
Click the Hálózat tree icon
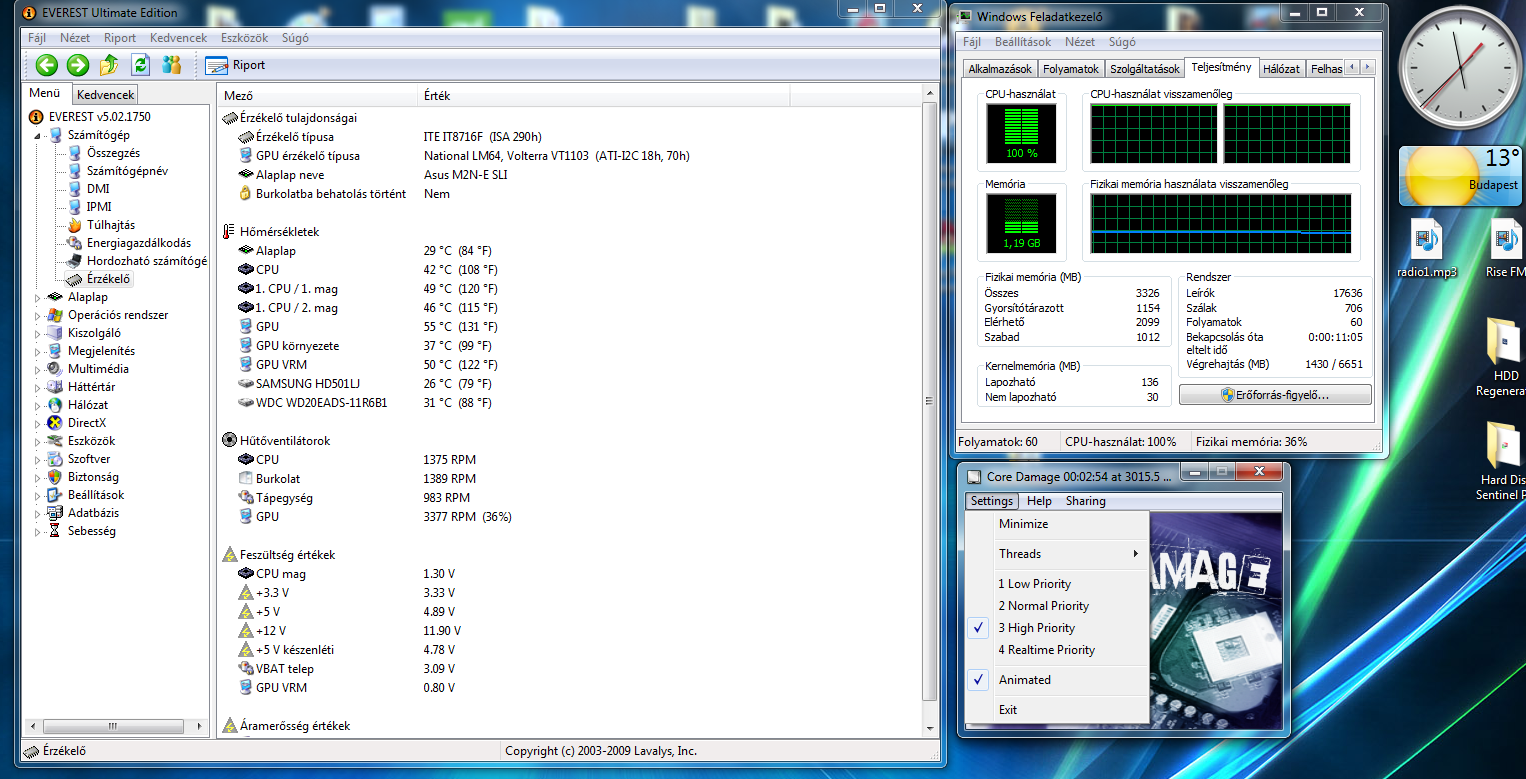coord(56,405)
